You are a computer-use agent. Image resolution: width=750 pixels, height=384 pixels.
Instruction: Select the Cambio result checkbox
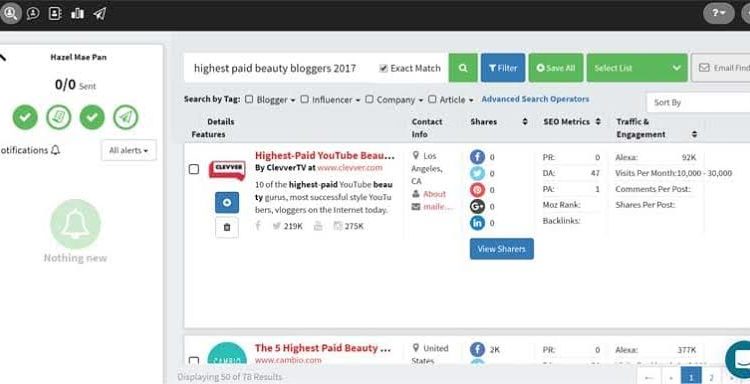194,361
